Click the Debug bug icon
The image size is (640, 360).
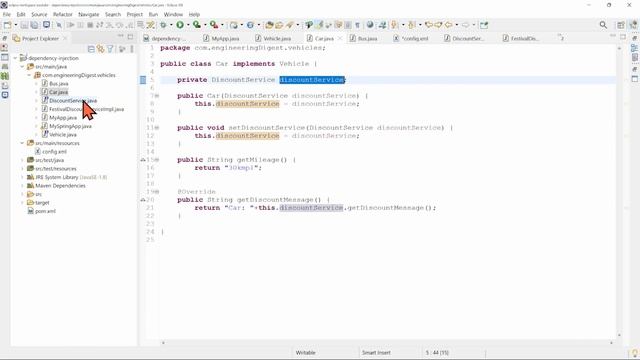click(x=163, y=25)
